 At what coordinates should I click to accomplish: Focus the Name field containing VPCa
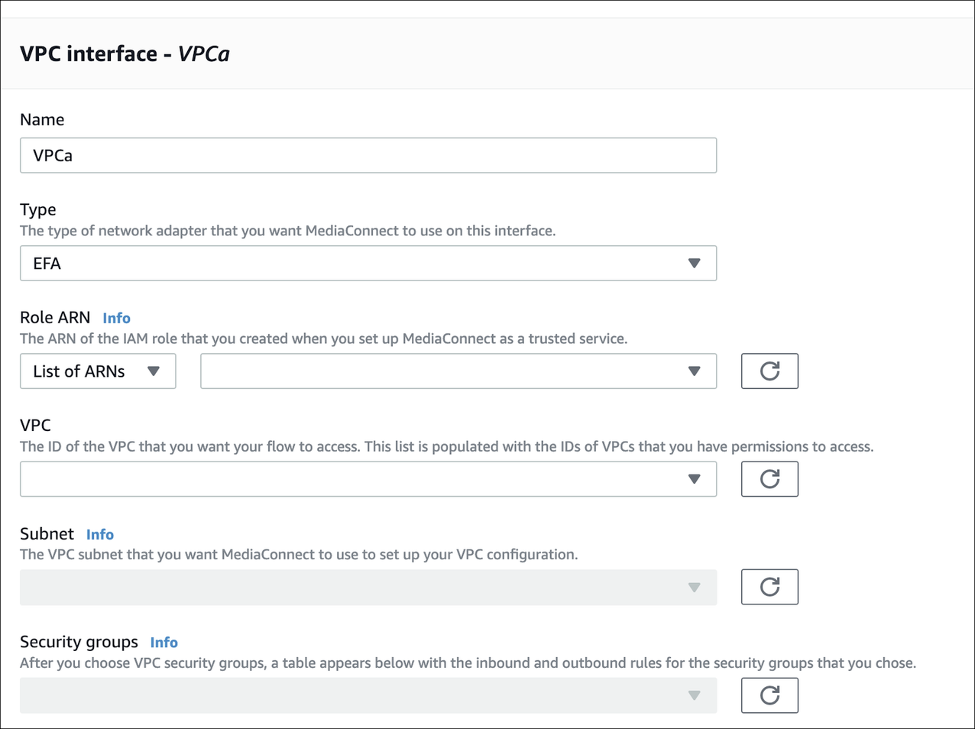tap(368, 155)
